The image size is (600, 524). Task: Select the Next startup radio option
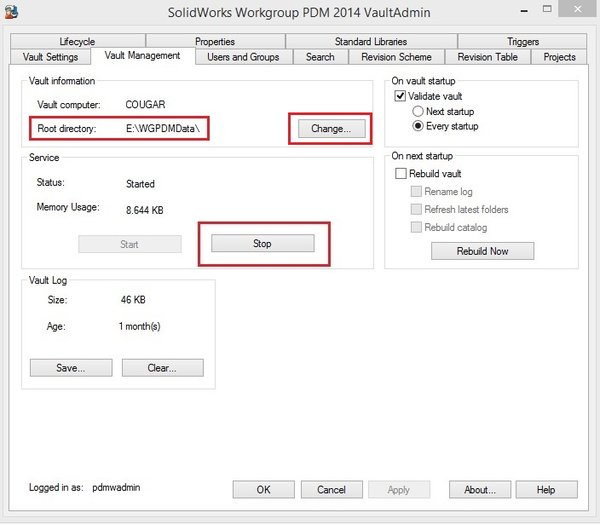418,111
